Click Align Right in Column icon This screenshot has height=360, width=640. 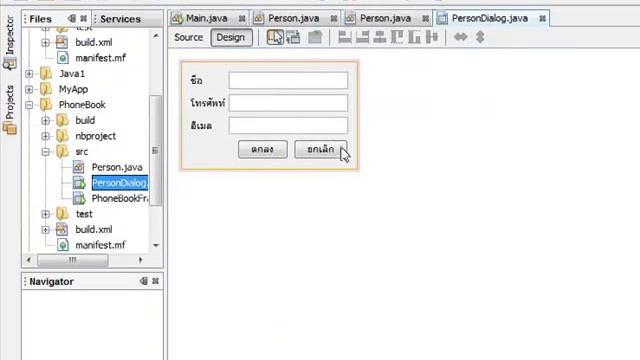362,37
